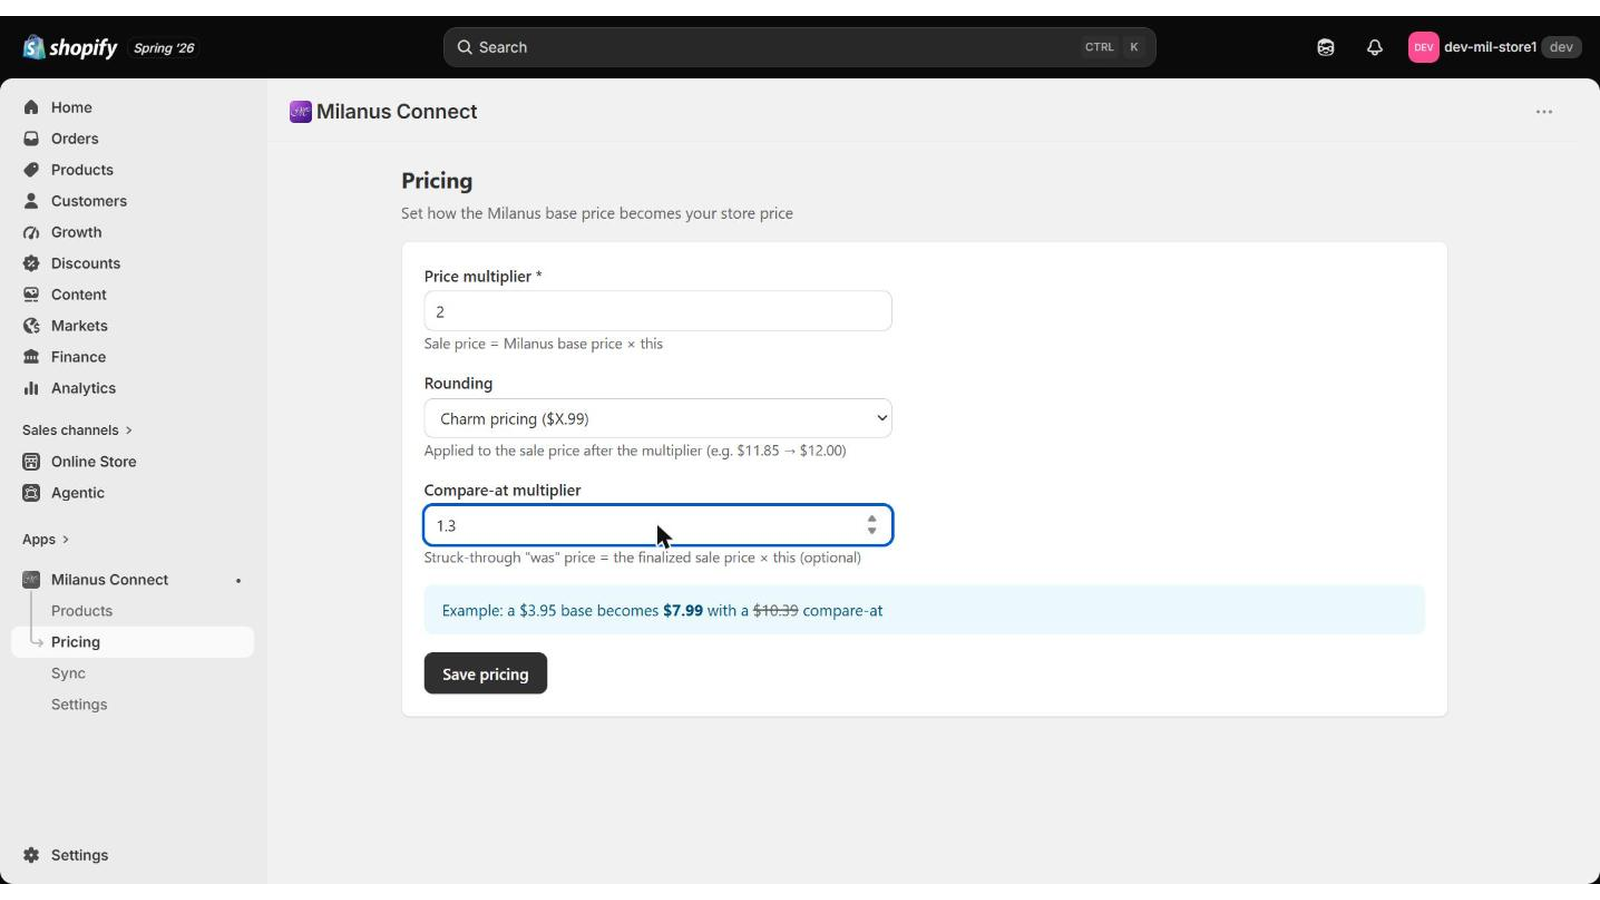This screenshot has width=1600, height=900.
Task: Click the Customers person icon
Action: click(x=31, y=200)
